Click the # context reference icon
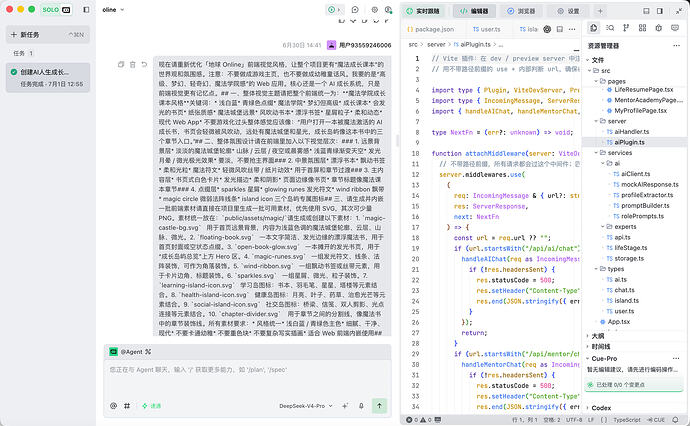690x426 pixels. point(127,406)
